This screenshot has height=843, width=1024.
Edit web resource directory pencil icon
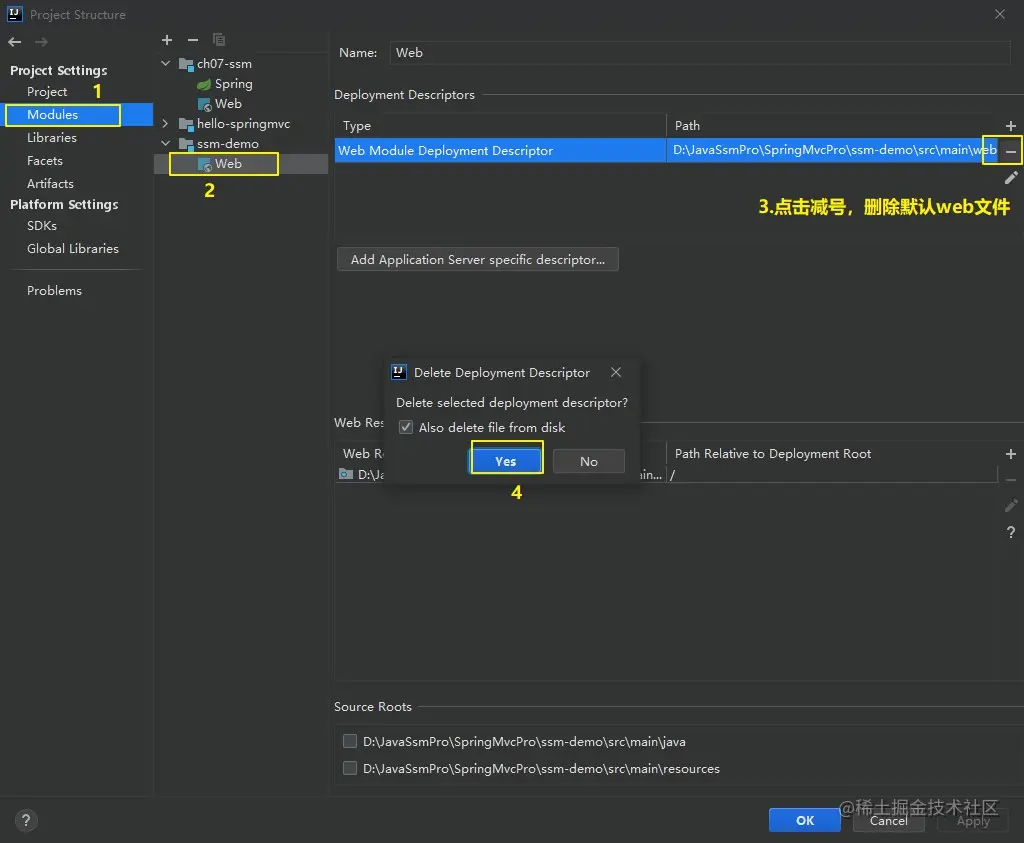tap(1010, 505)
